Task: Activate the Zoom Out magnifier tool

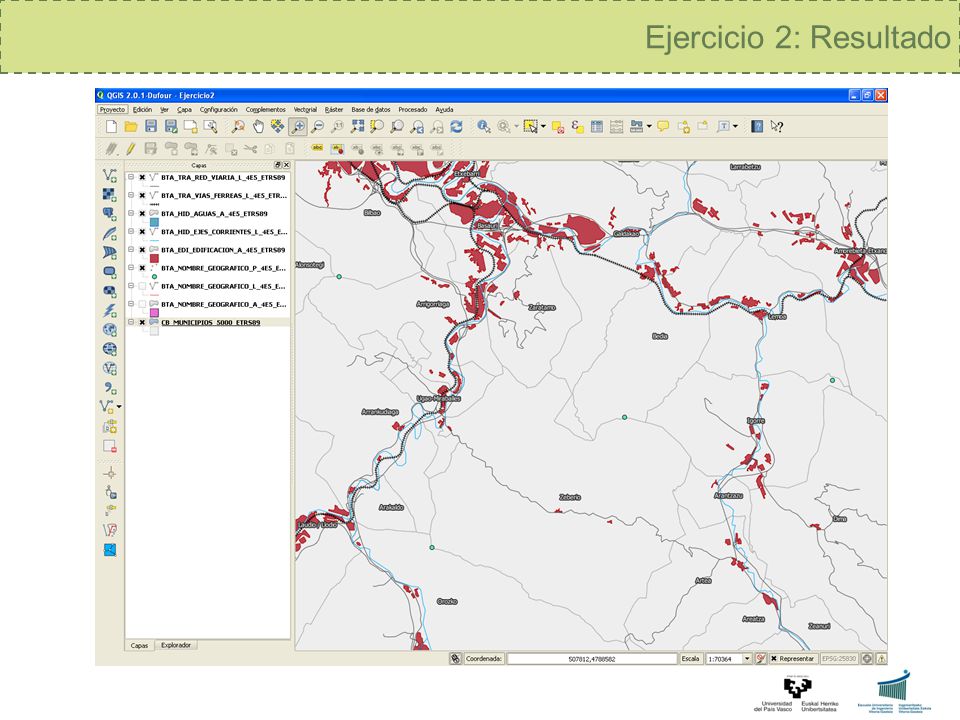Action: 318,127
